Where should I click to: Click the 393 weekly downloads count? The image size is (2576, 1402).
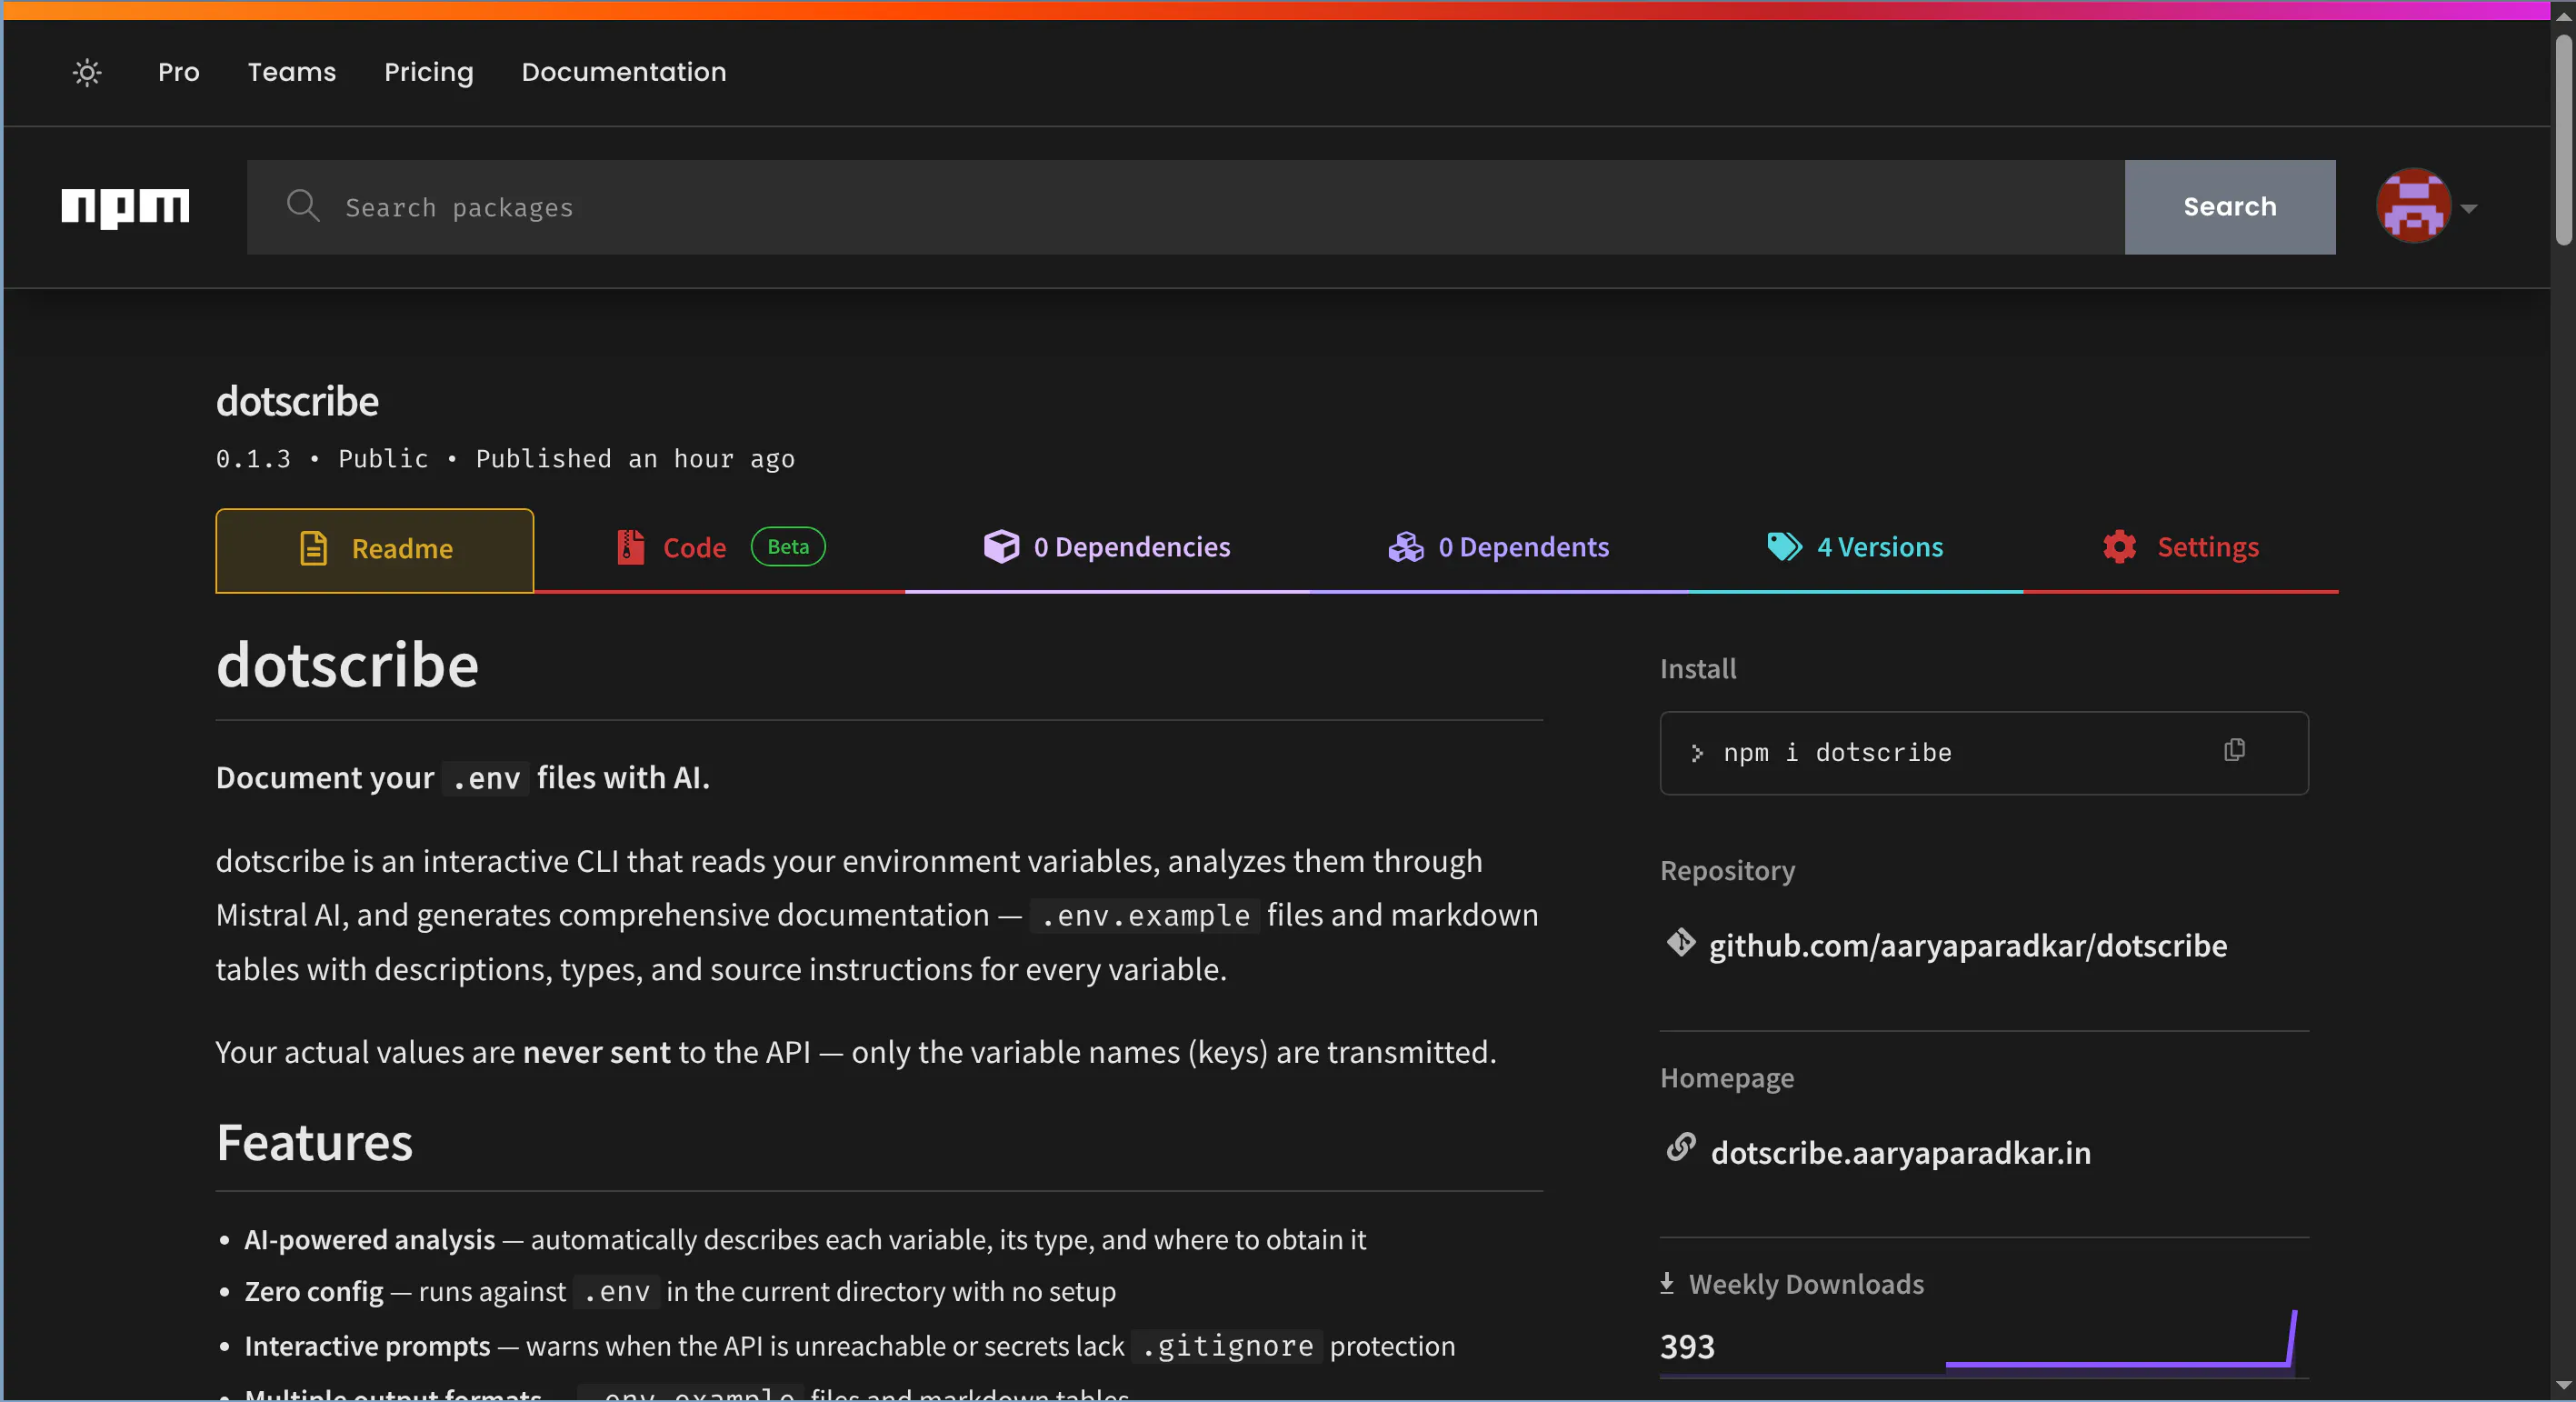(x=1687, y=1346)
